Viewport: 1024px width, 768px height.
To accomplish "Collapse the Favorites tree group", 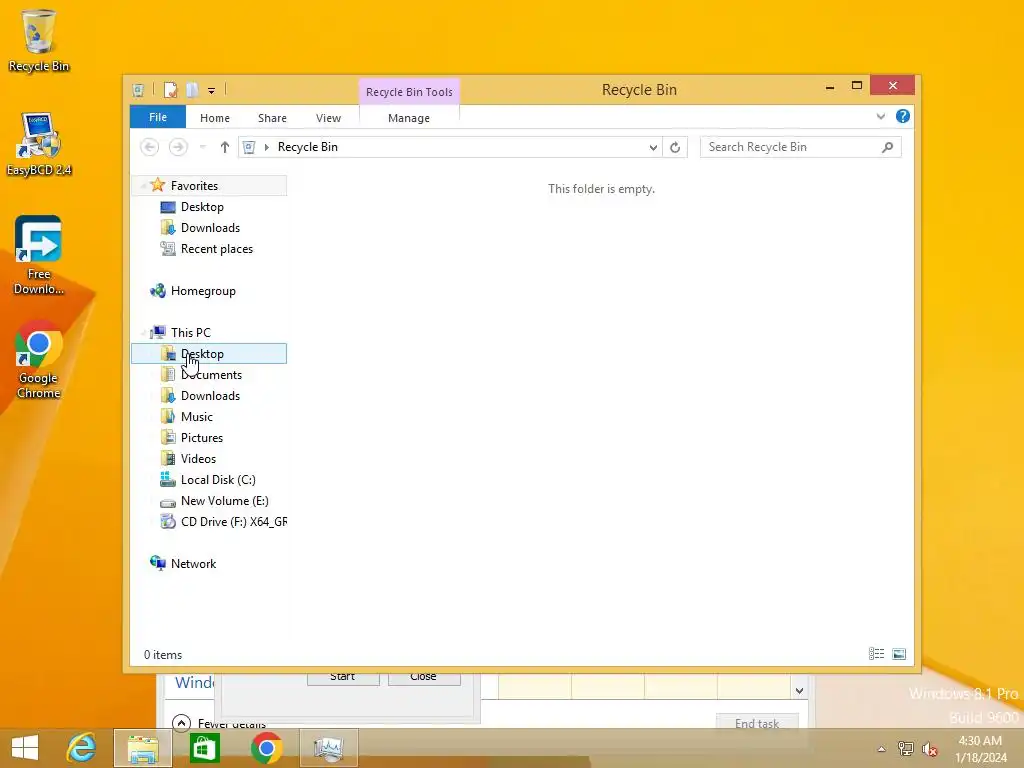I will (x=142, y=186).
